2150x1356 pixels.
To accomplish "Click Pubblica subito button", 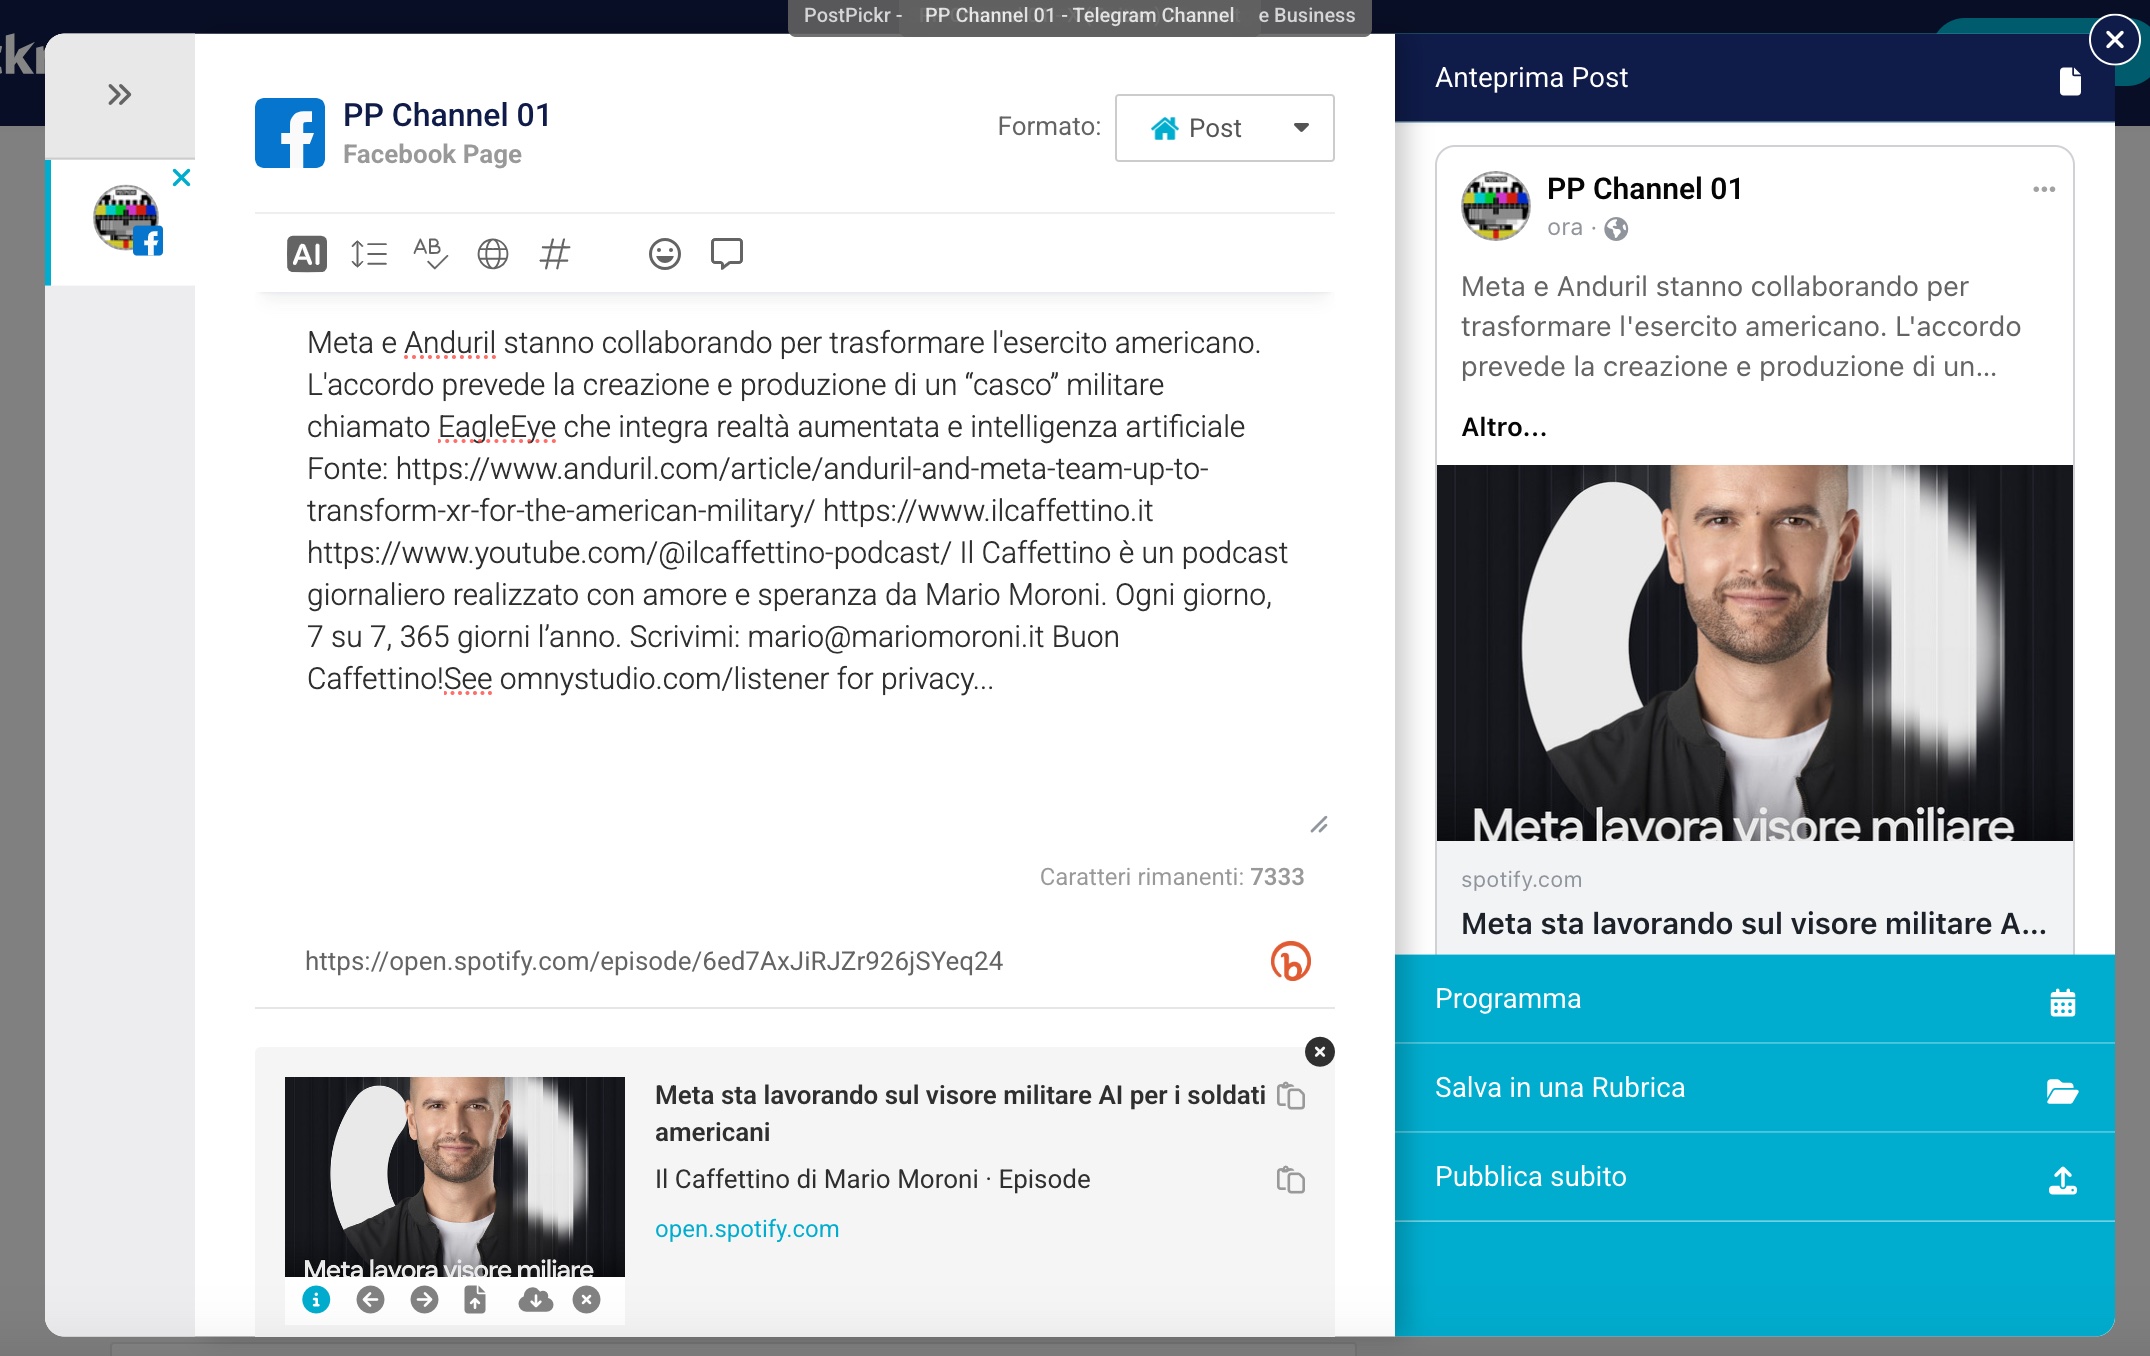I will tap(1754, 1177).
